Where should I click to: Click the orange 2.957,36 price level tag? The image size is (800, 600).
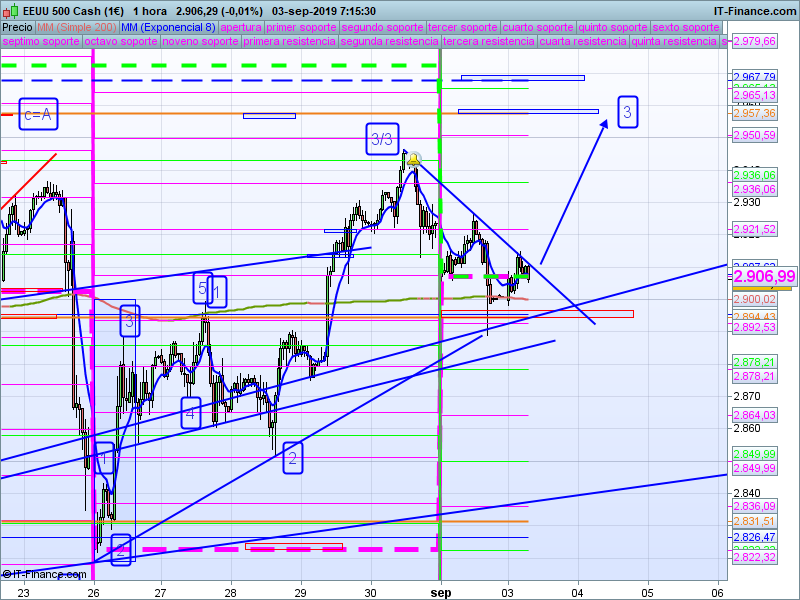(754, 114)
